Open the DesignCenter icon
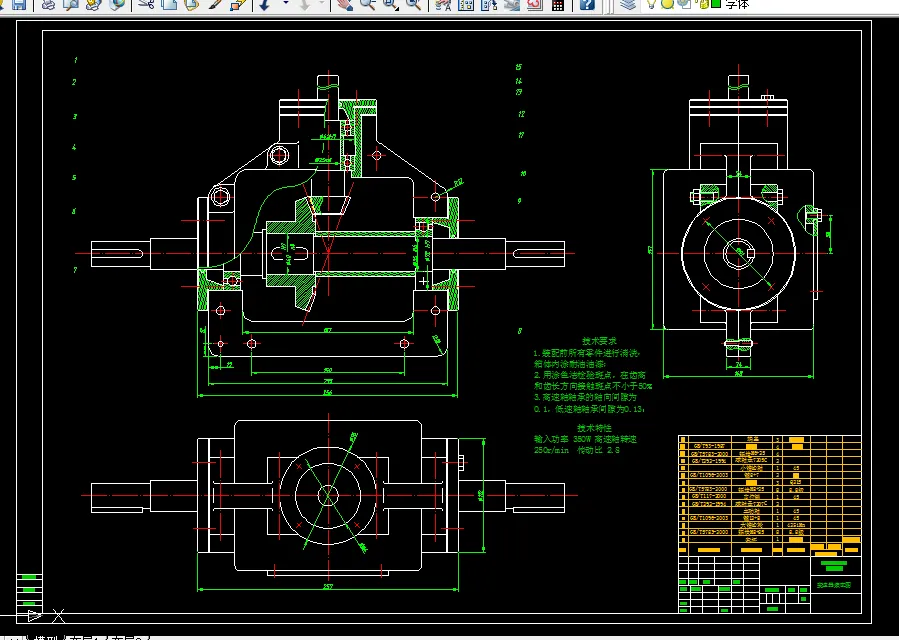This screenshot has width=899, height=640. coord(466,5)
